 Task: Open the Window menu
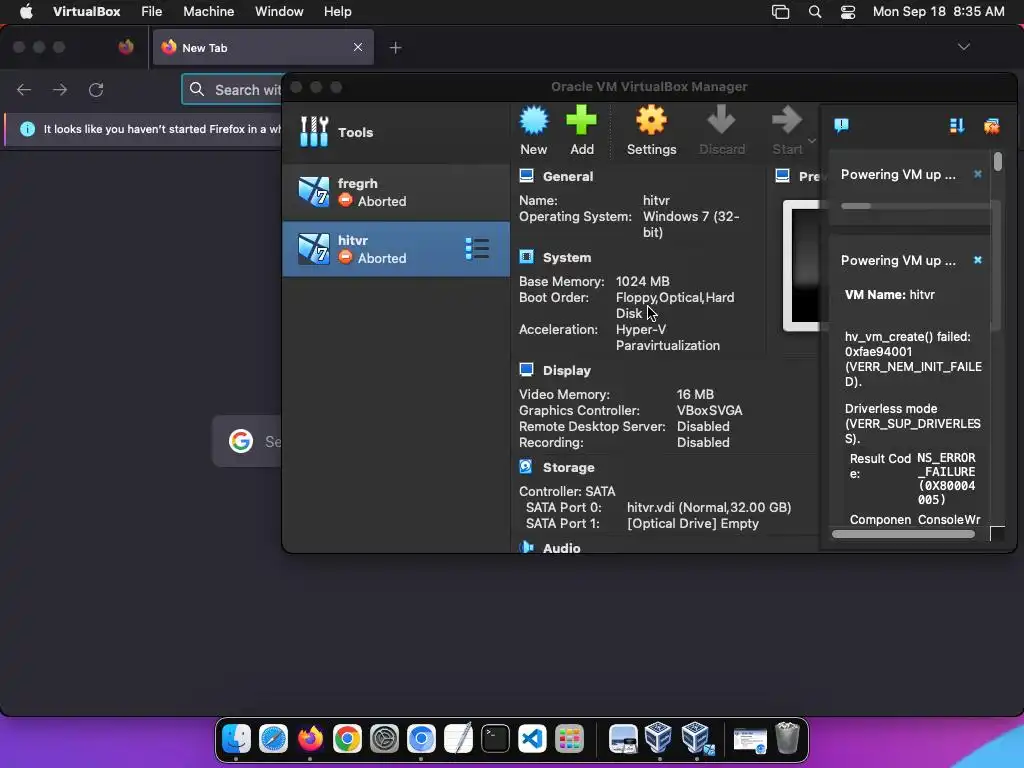point(279,12)
